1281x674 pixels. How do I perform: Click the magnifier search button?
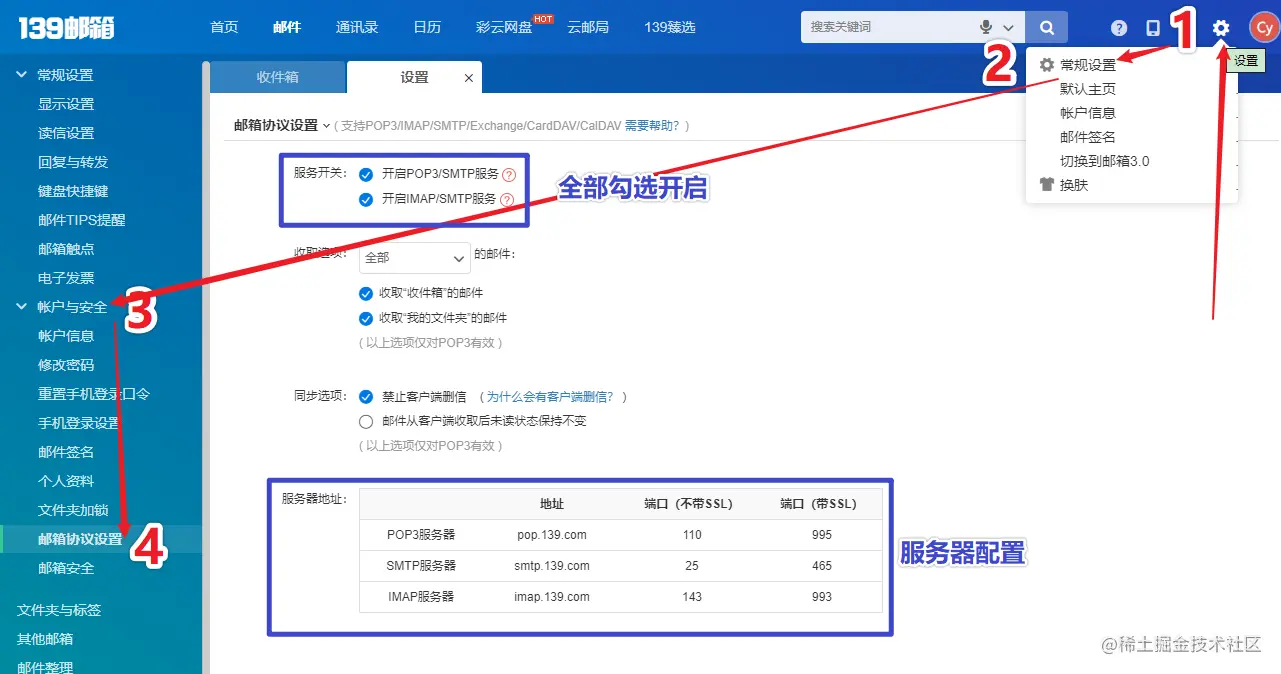pyautogui.click(x=1047, y=27)
